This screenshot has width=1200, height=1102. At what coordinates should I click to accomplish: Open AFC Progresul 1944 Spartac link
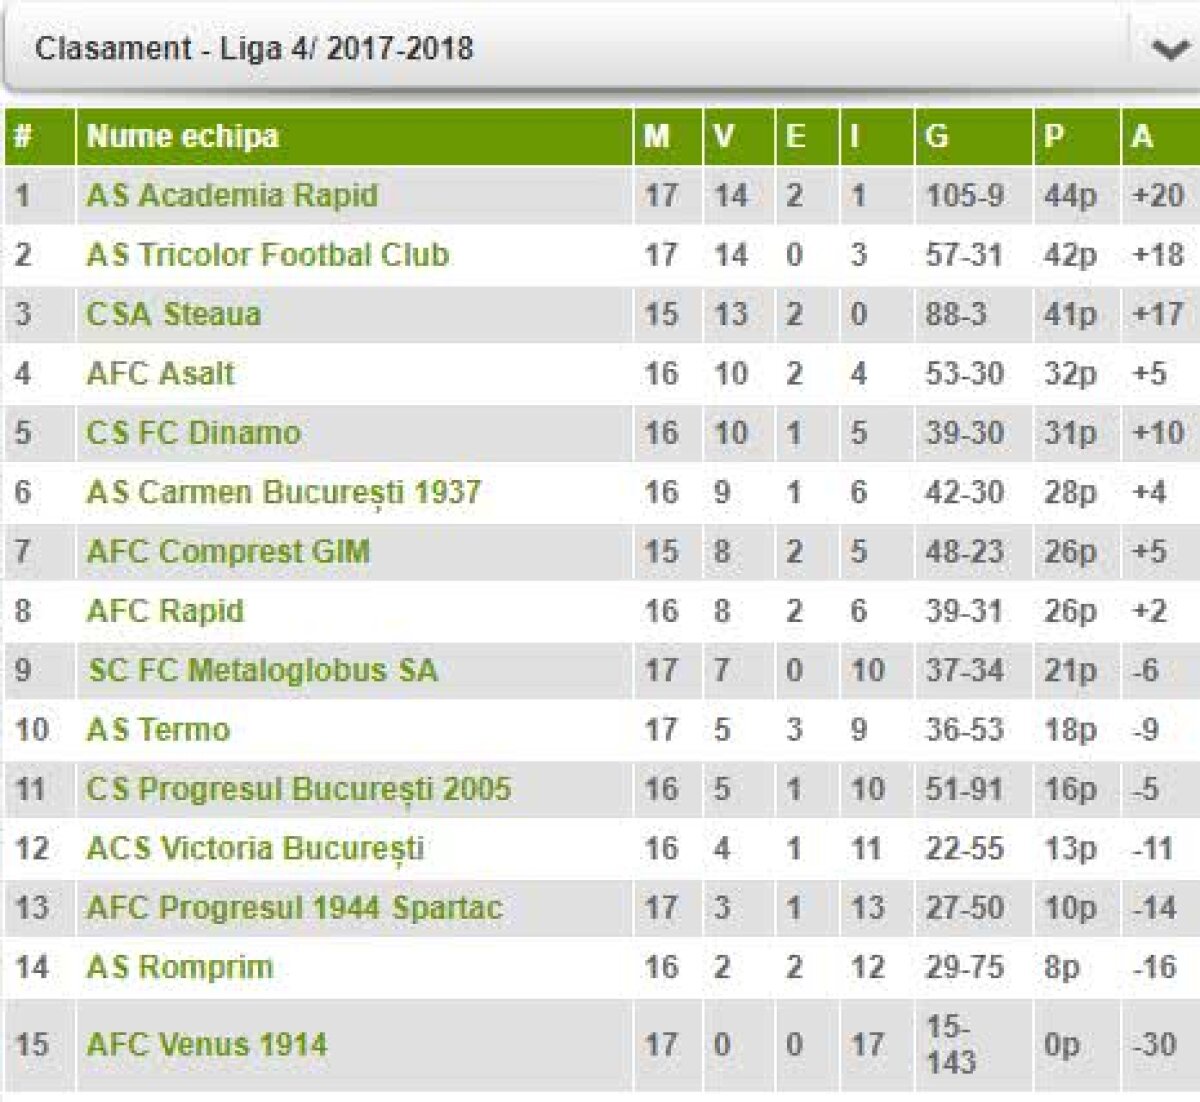pos(294,908)
